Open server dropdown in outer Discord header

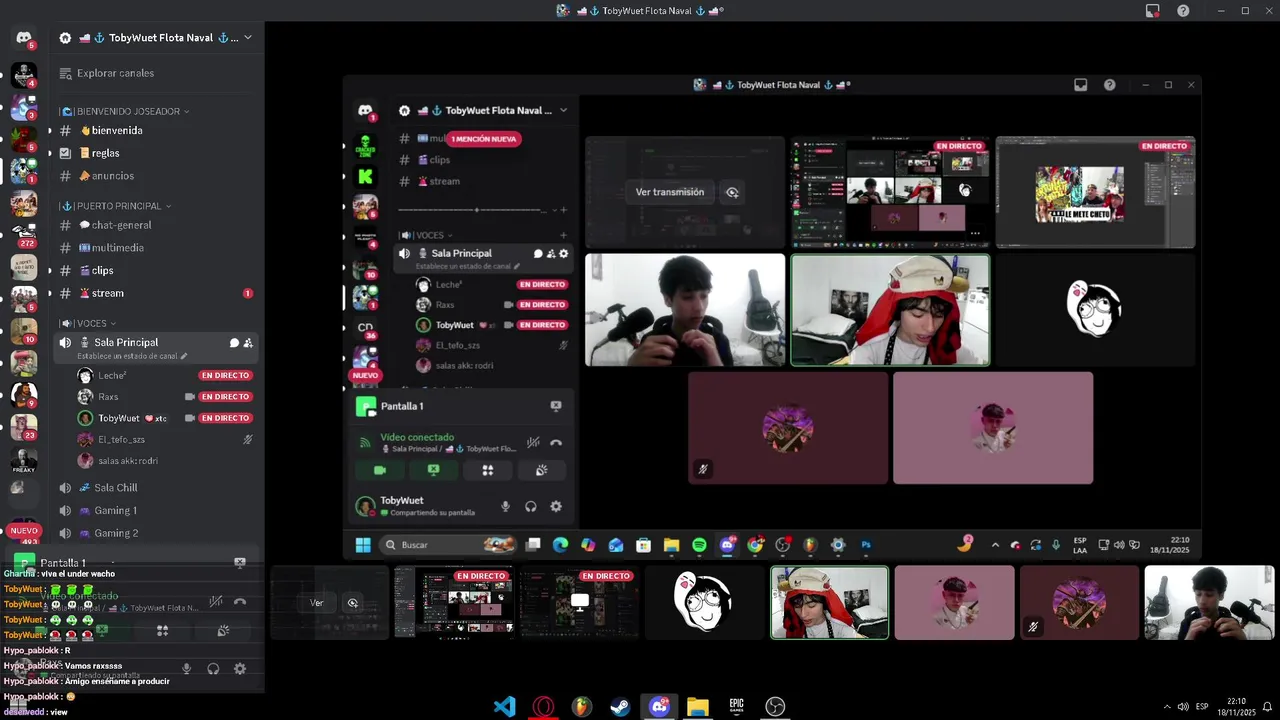(247, 38)
